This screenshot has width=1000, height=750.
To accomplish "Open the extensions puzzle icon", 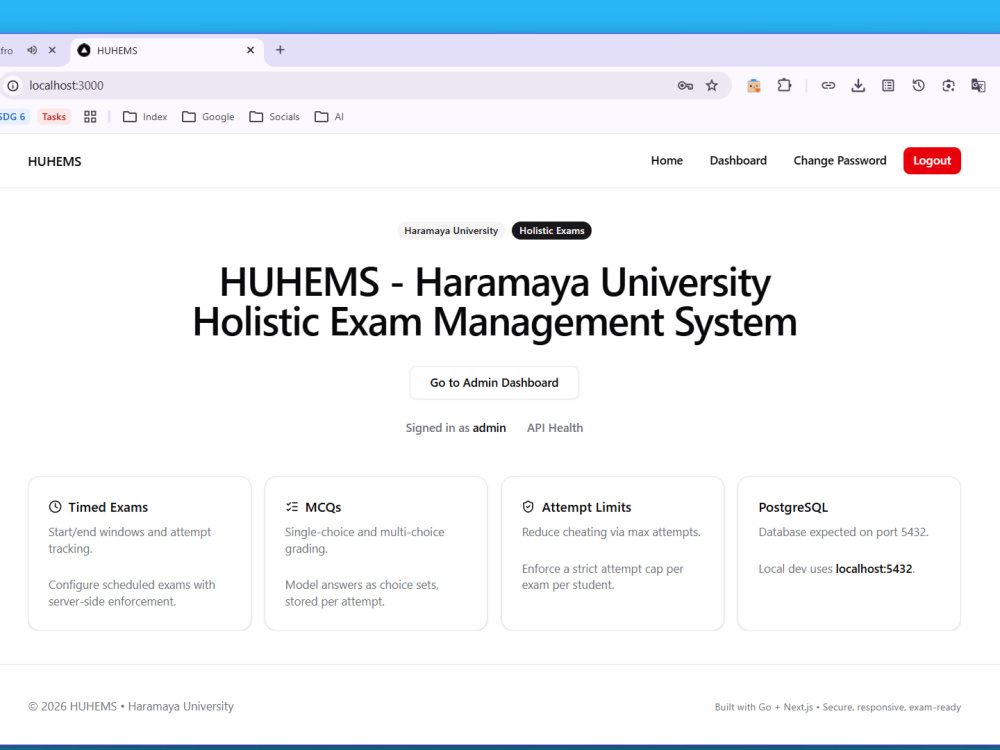I will click(784, 85).
